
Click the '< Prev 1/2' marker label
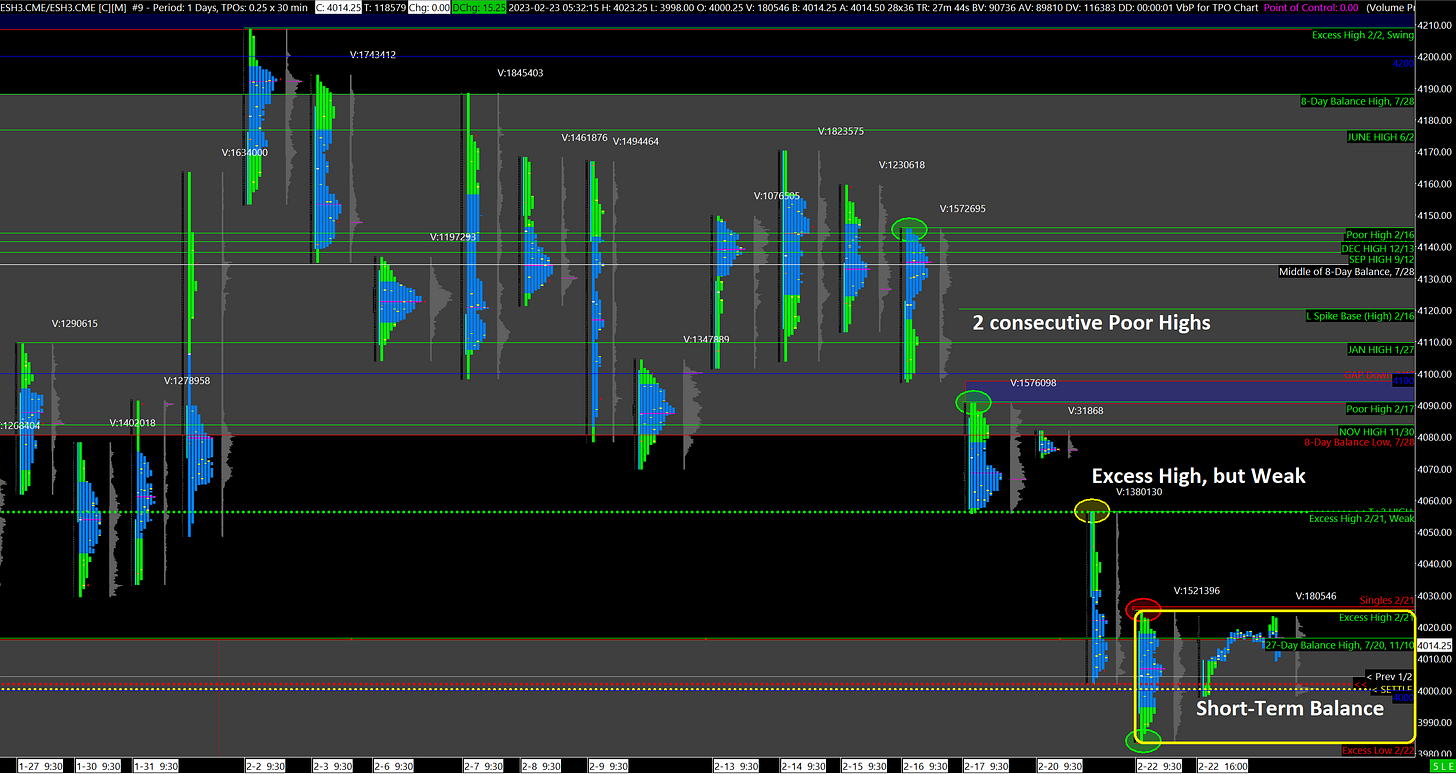tap(1388, 677)
